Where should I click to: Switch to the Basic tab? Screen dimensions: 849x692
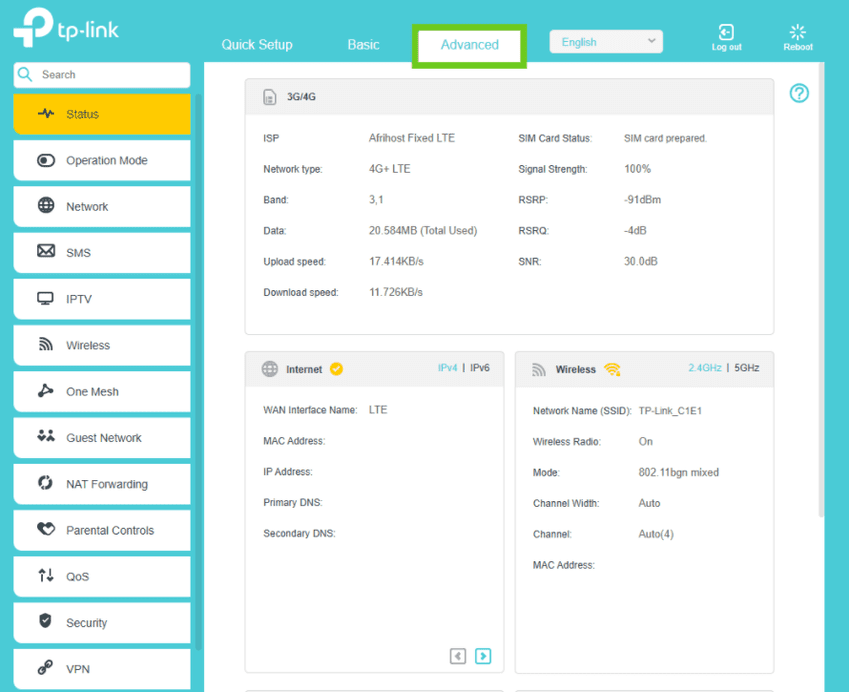[363, 44]
